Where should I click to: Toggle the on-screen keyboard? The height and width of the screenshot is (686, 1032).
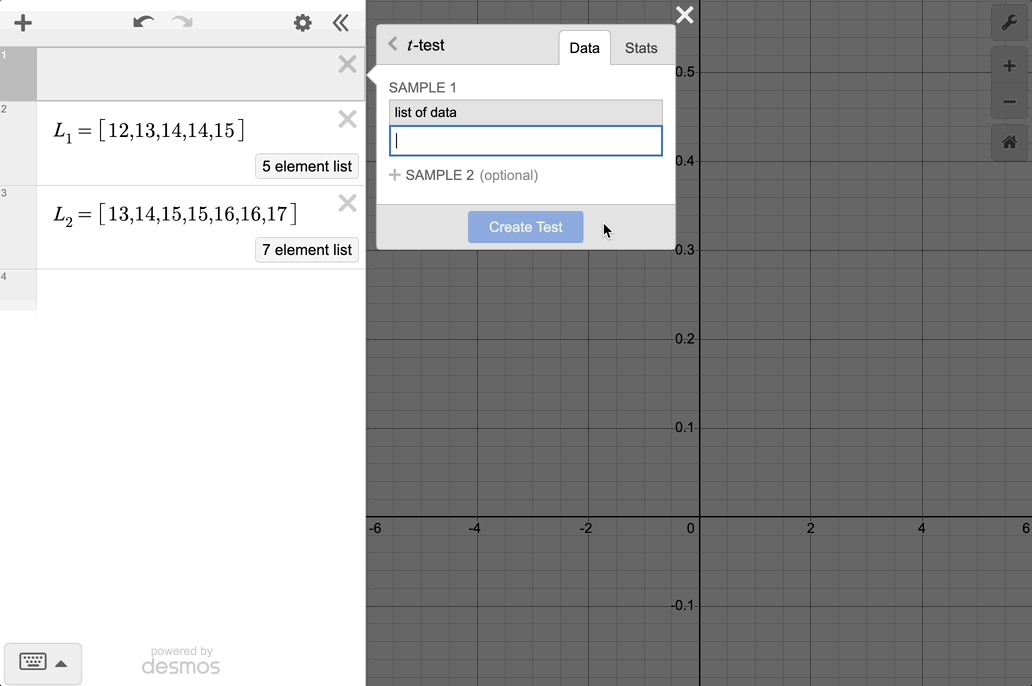click(x=43, y=663)
